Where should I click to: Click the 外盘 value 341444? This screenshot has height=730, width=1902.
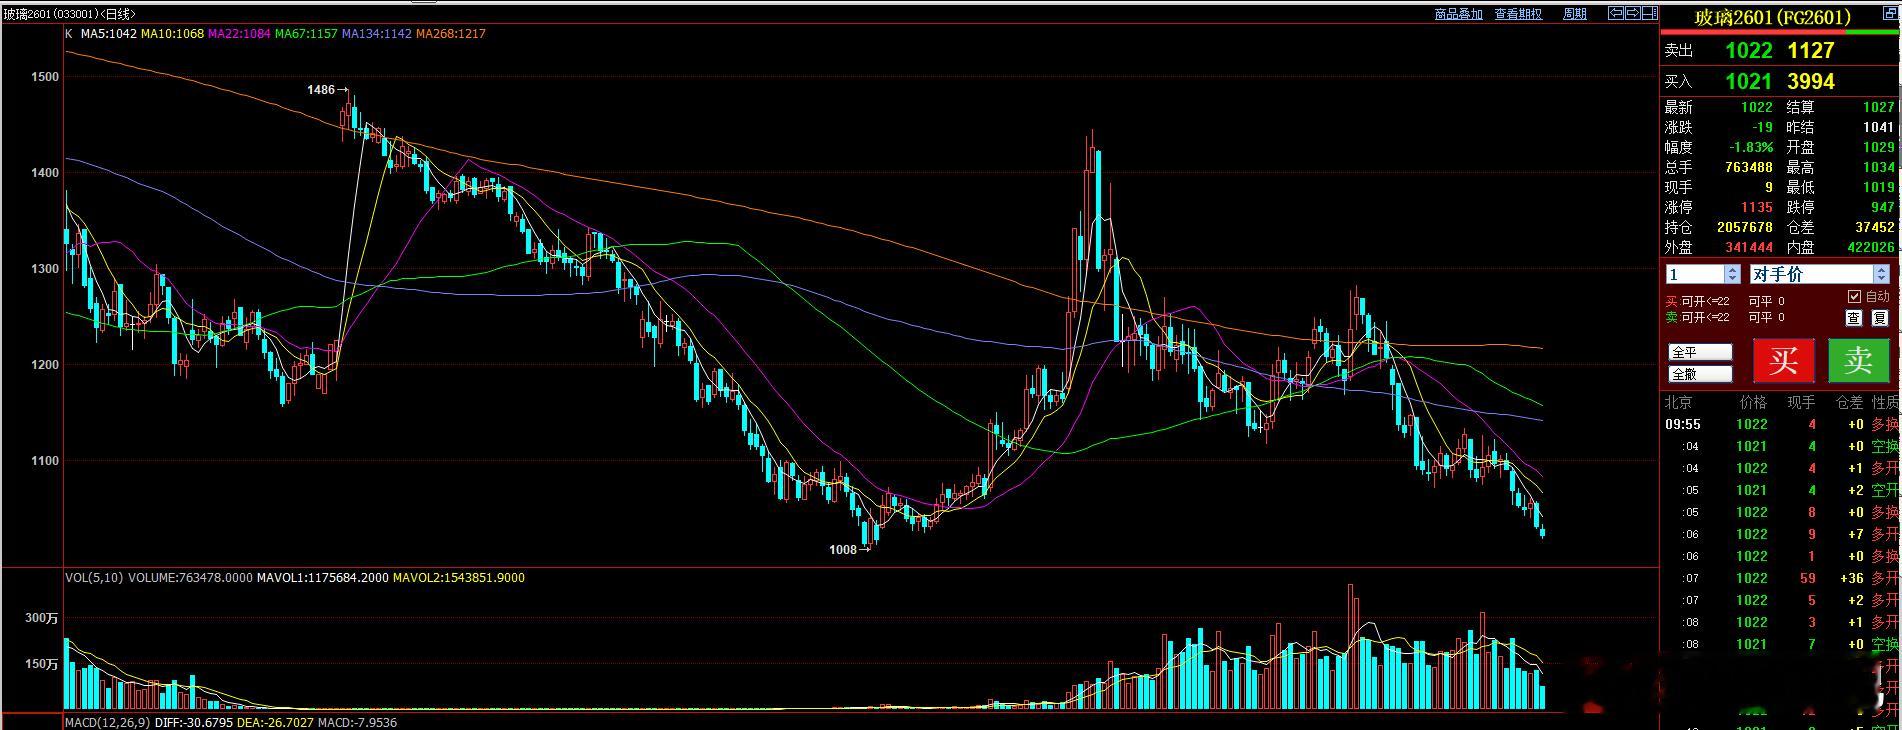click(x=1748, y=247)
